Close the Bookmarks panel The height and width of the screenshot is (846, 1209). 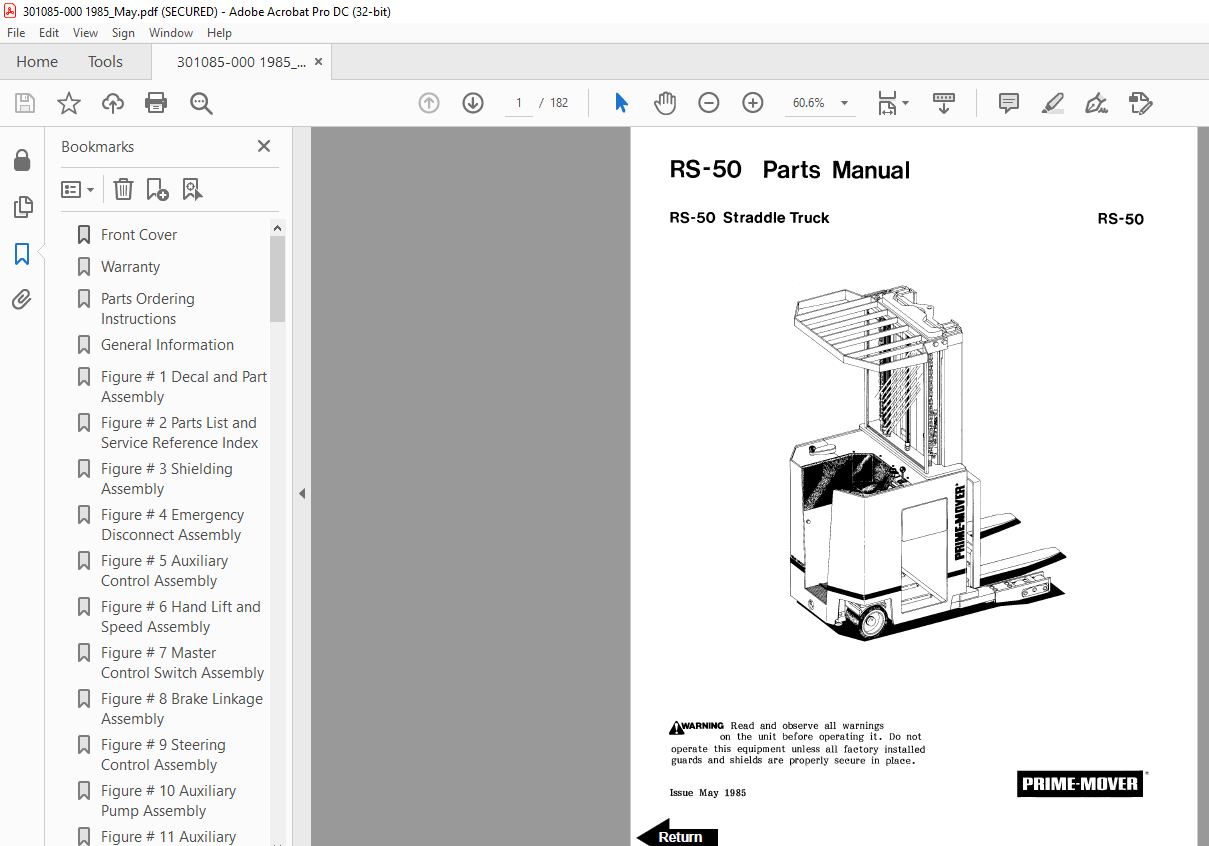click(264, 146)
